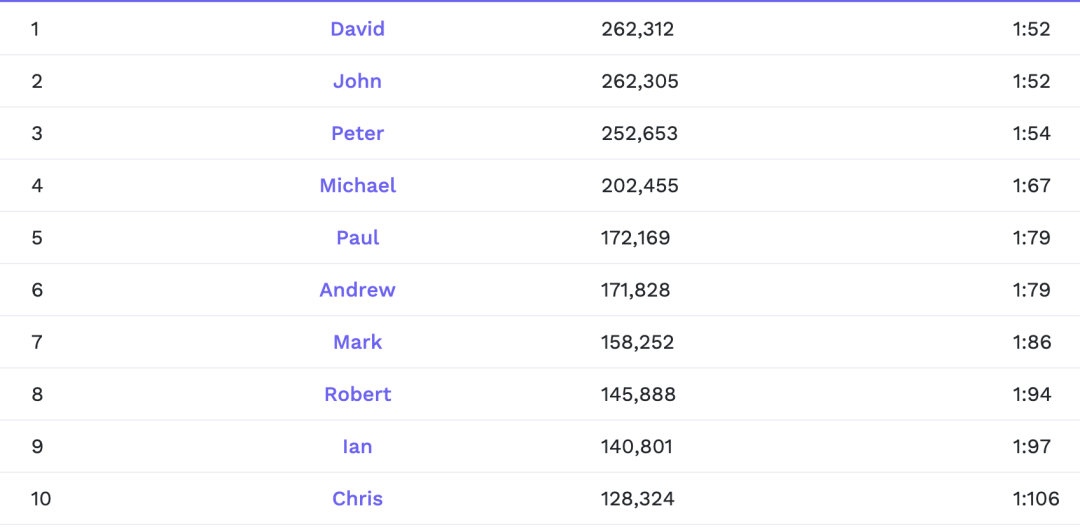Open the Chris link
The height and width of the screenshot is (527, 1080).
tap(357, 498)
